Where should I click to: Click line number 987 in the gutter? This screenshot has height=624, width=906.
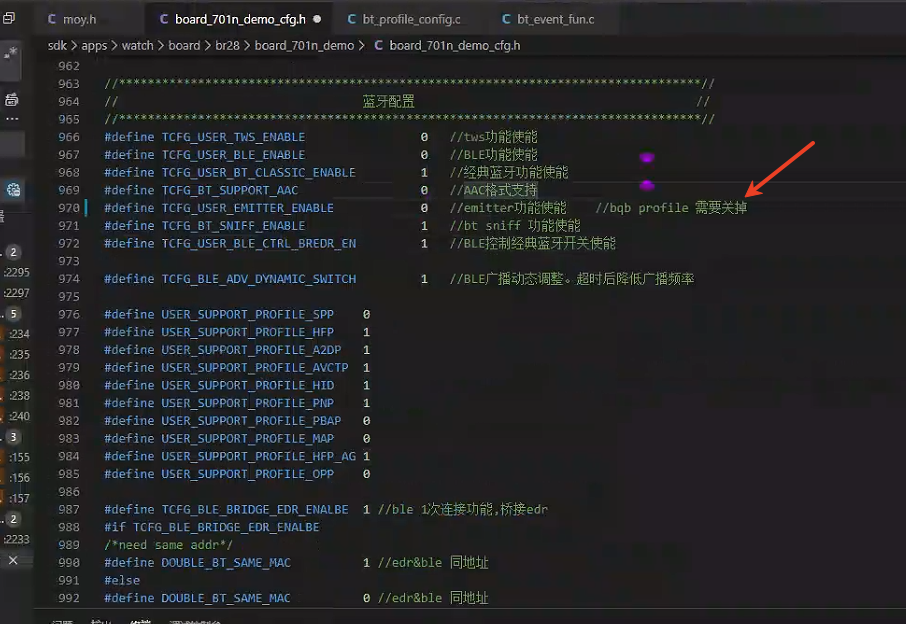click(69, 510)
